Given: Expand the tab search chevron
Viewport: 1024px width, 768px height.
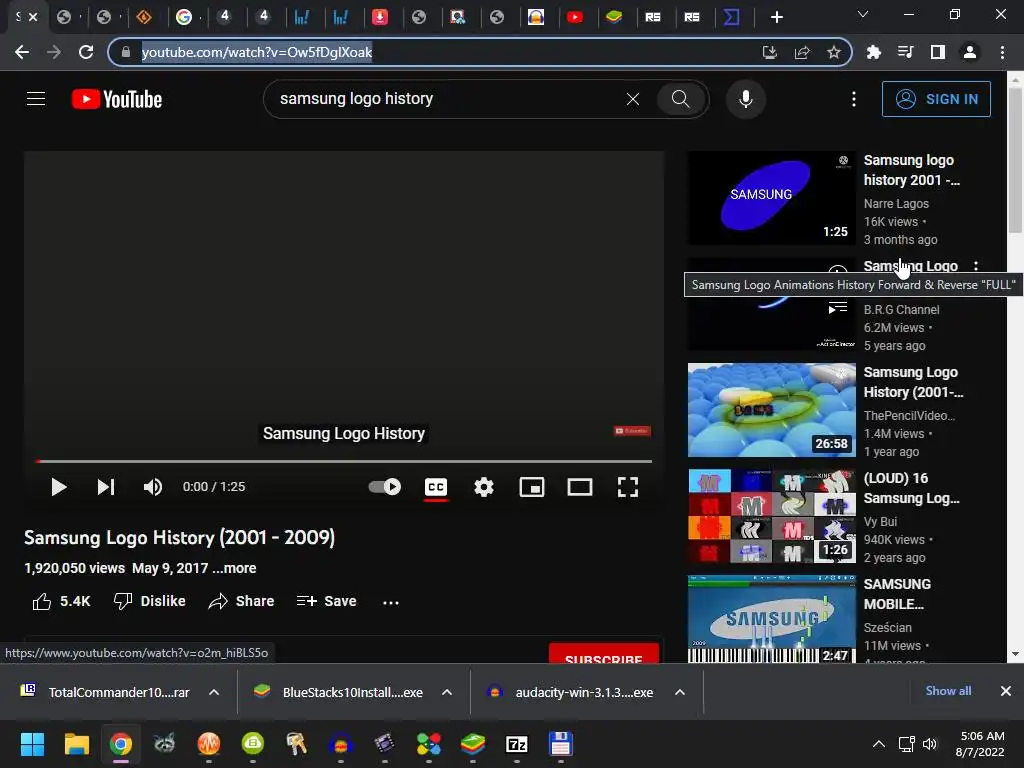Looking at the screenshot, I should coord(863,14).
